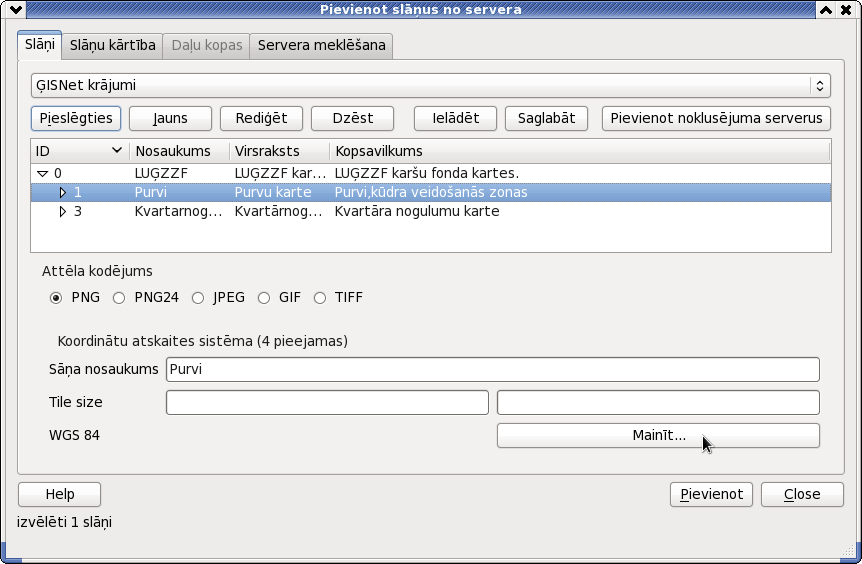Image resolution: width=862 pixels, height=564 pixels.
Task: Click the ID column sort arrow
Action: [117, 150]
